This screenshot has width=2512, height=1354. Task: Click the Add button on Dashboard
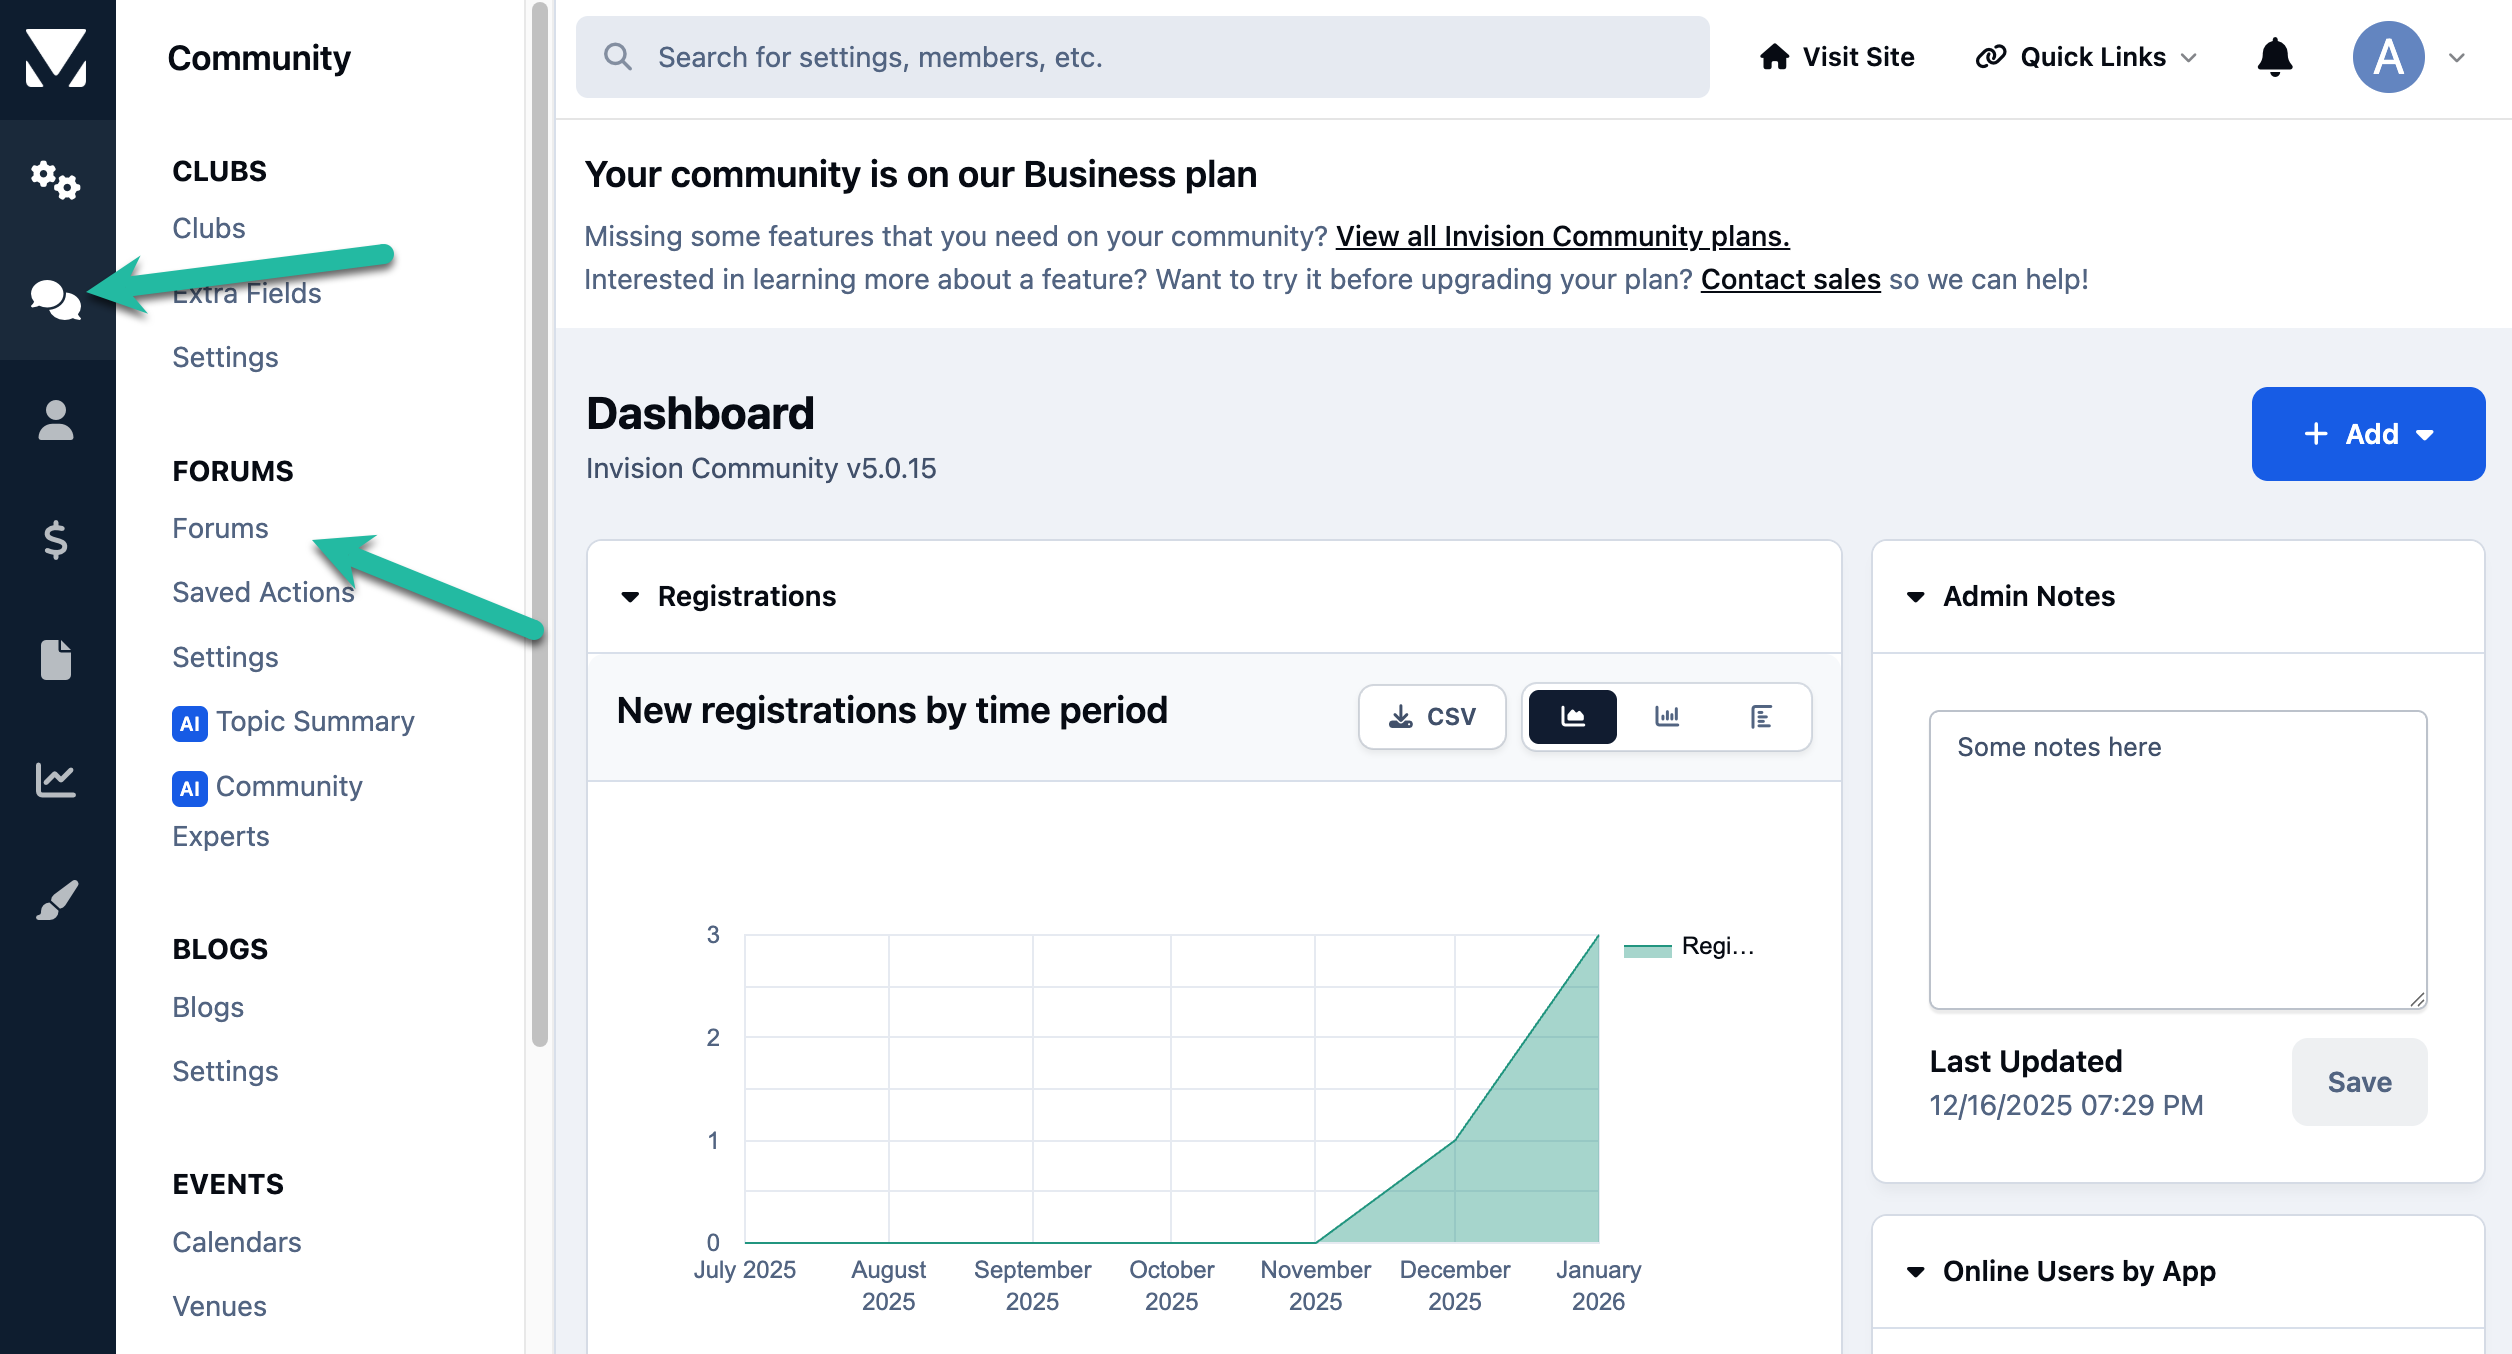(x=2368, y=434)
